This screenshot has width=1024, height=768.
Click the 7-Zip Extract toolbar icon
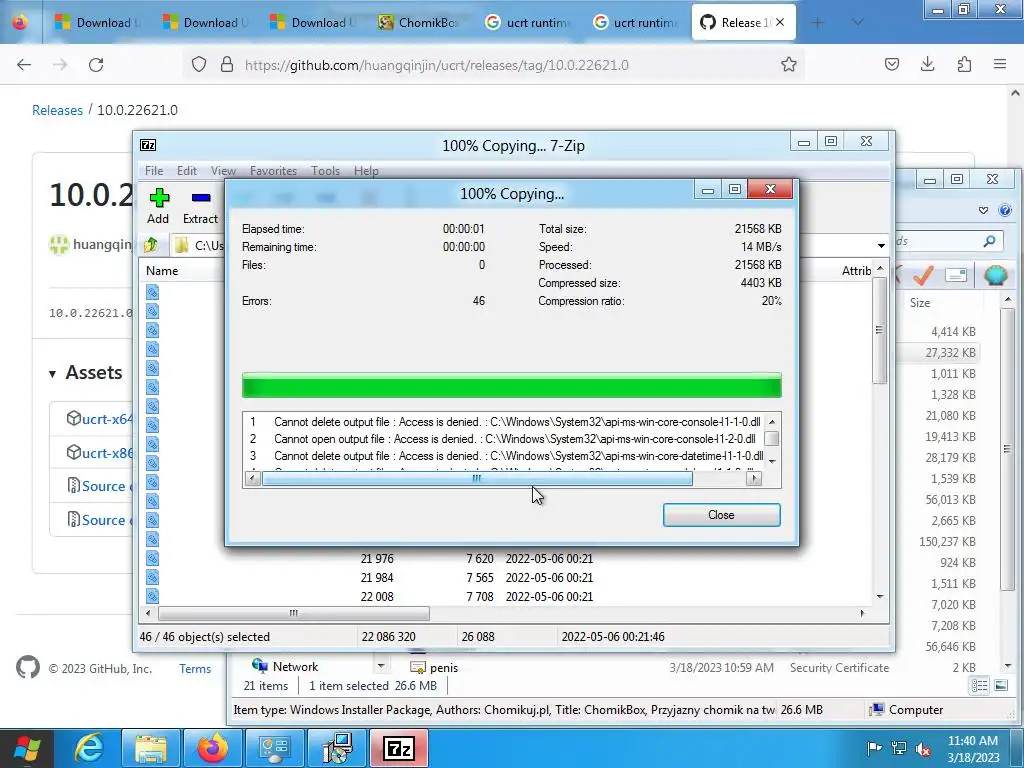201,197
